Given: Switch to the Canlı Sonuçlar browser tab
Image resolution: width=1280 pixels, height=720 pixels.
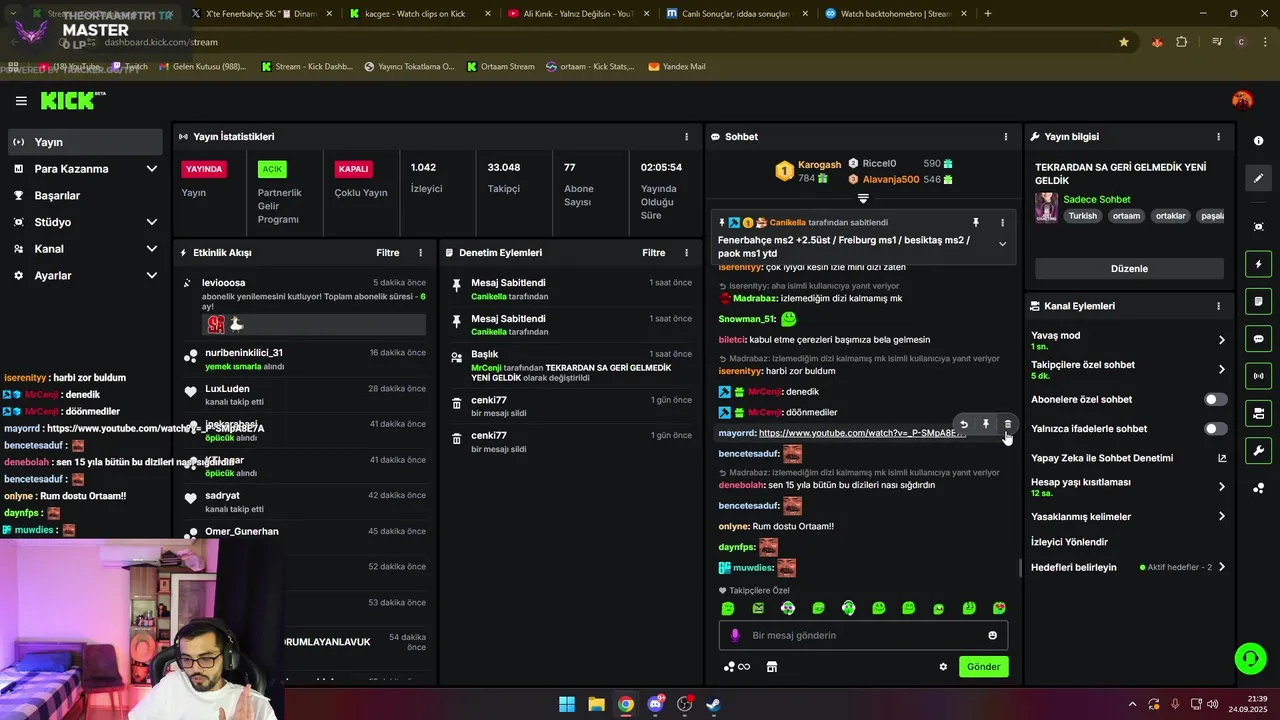Looking at the screenshot, I should 738,14.
